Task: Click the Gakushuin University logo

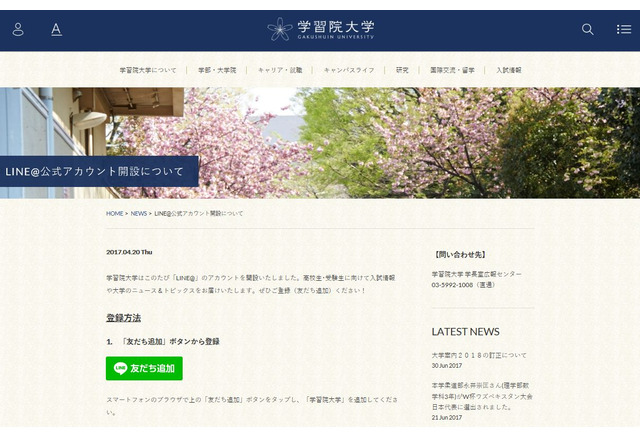Action: (x=320, y=29)
